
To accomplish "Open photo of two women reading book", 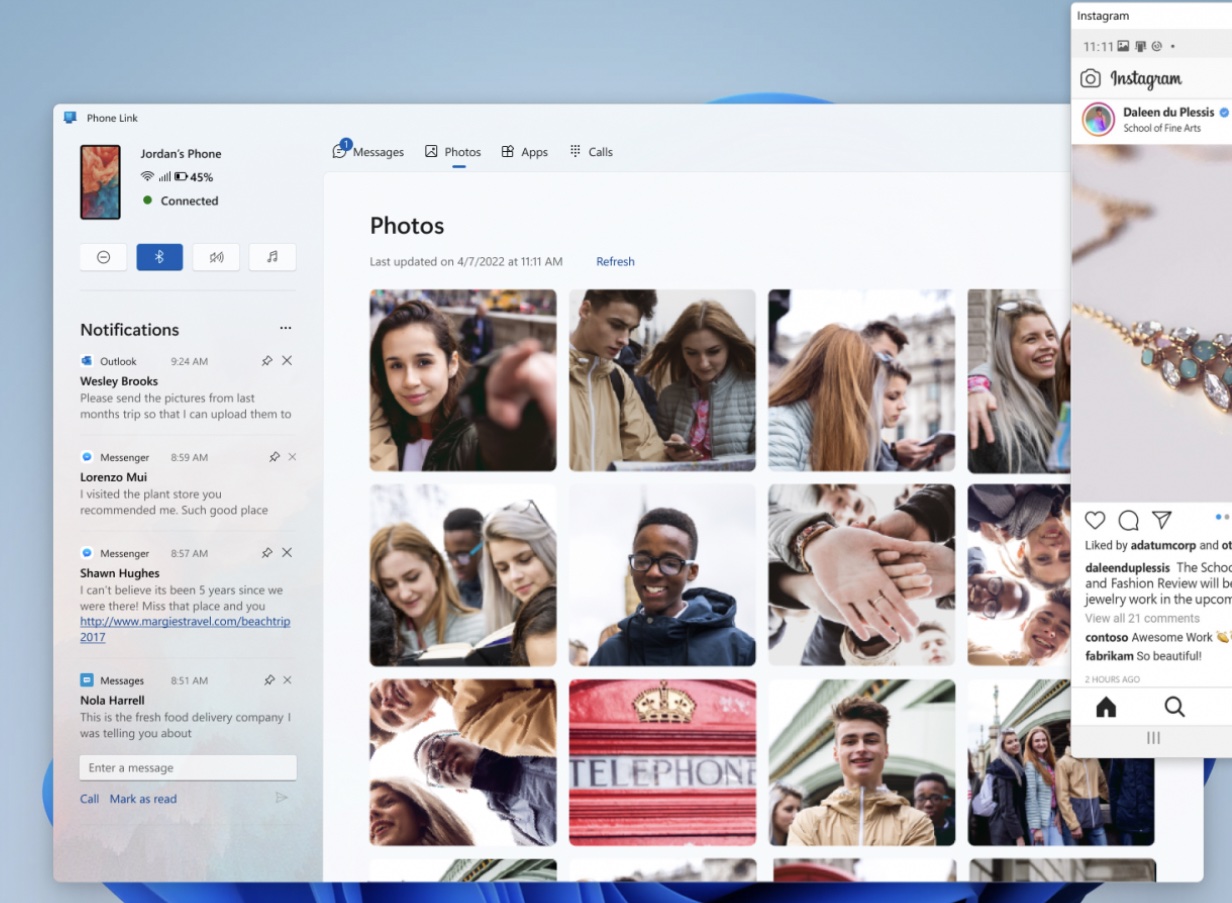I will pos(463,575).
